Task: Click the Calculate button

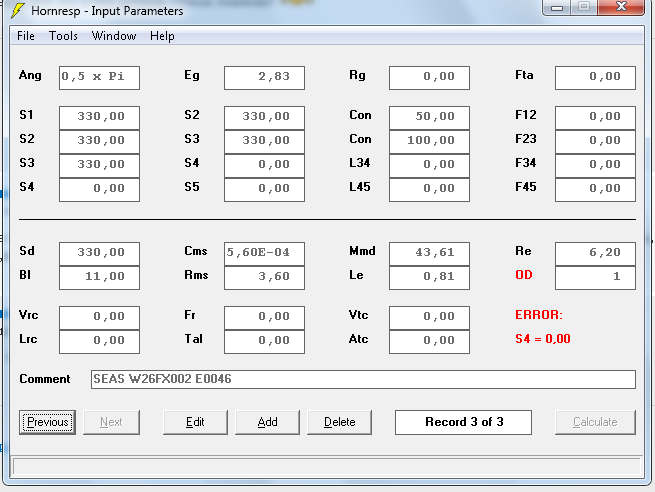Action: [595, 422]
